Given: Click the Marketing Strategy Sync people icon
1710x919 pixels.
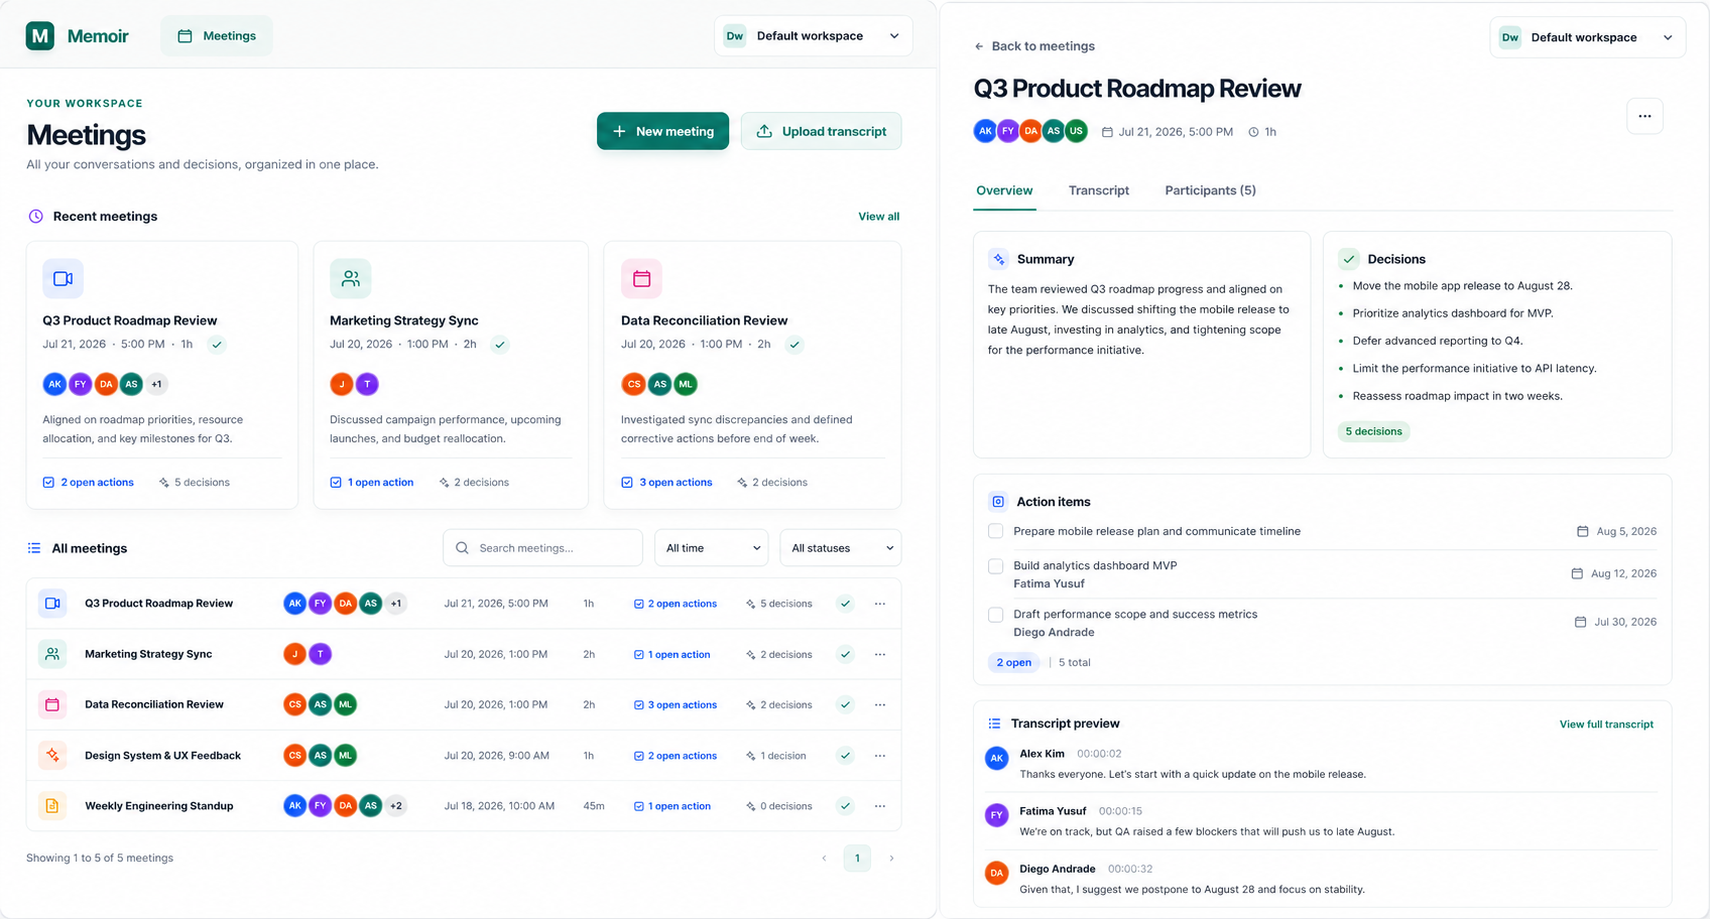Looking at the screenshot, I should pyautogui.click(x=351, y=279).
